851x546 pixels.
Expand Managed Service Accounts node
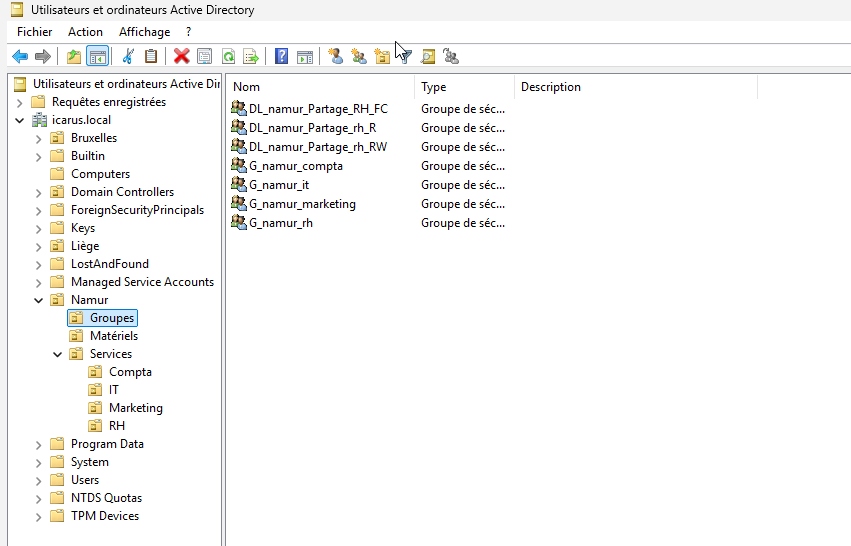pos(39,283)
